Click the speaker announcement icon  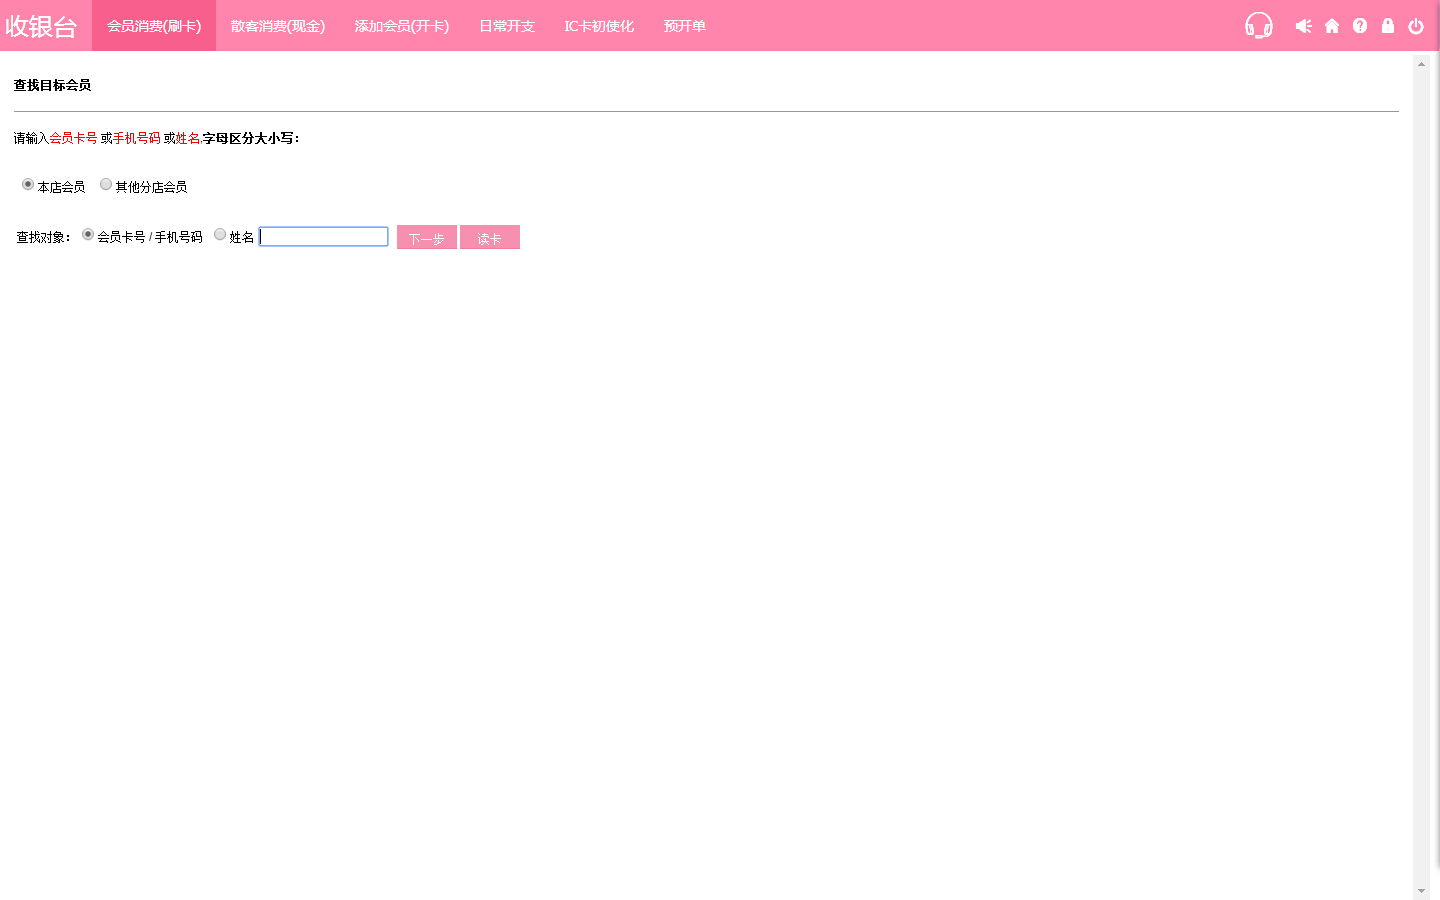[x=1303, y=26]
